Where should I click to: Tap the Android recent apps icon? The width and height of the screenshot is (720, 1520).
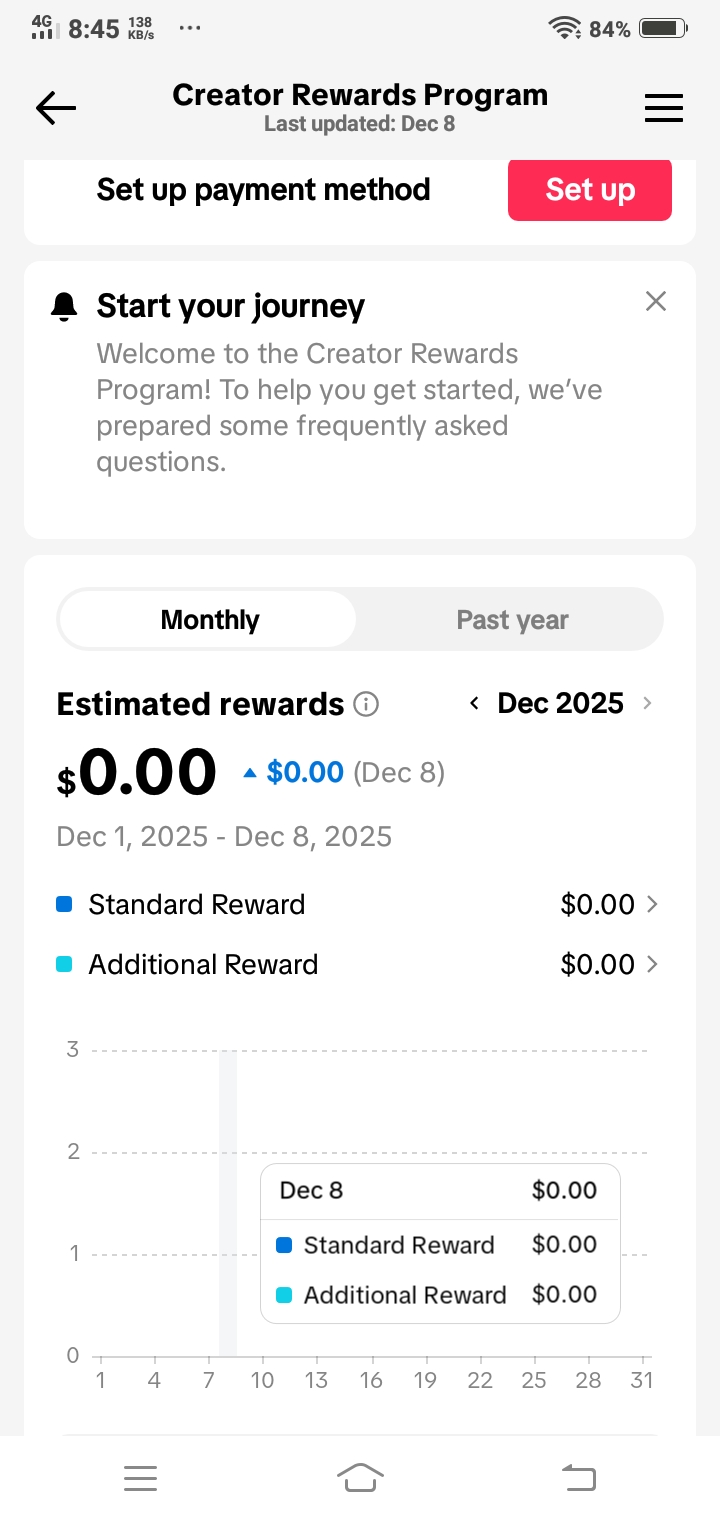click(x=140, y=1477)
